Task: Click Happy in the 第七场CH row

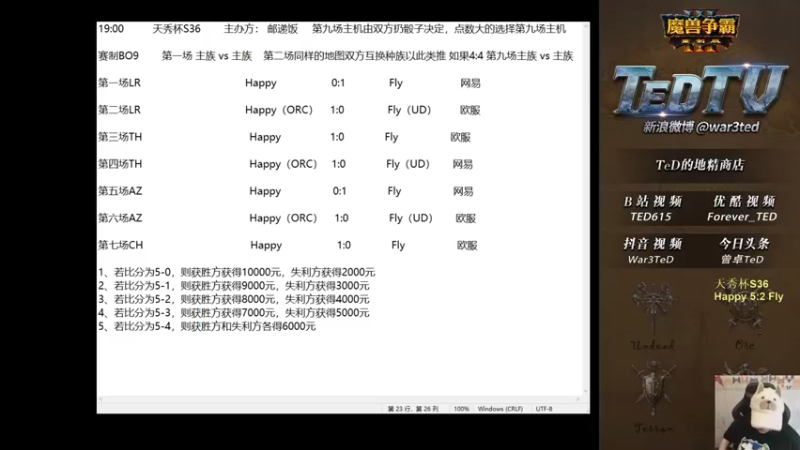Action: 266,245
